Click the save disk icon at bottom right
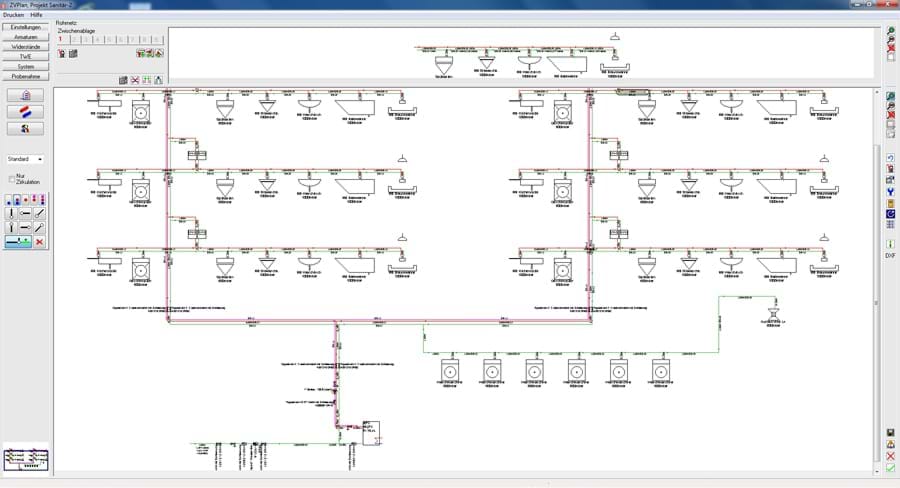Viewport: 900px width, 488px height. 891,433
